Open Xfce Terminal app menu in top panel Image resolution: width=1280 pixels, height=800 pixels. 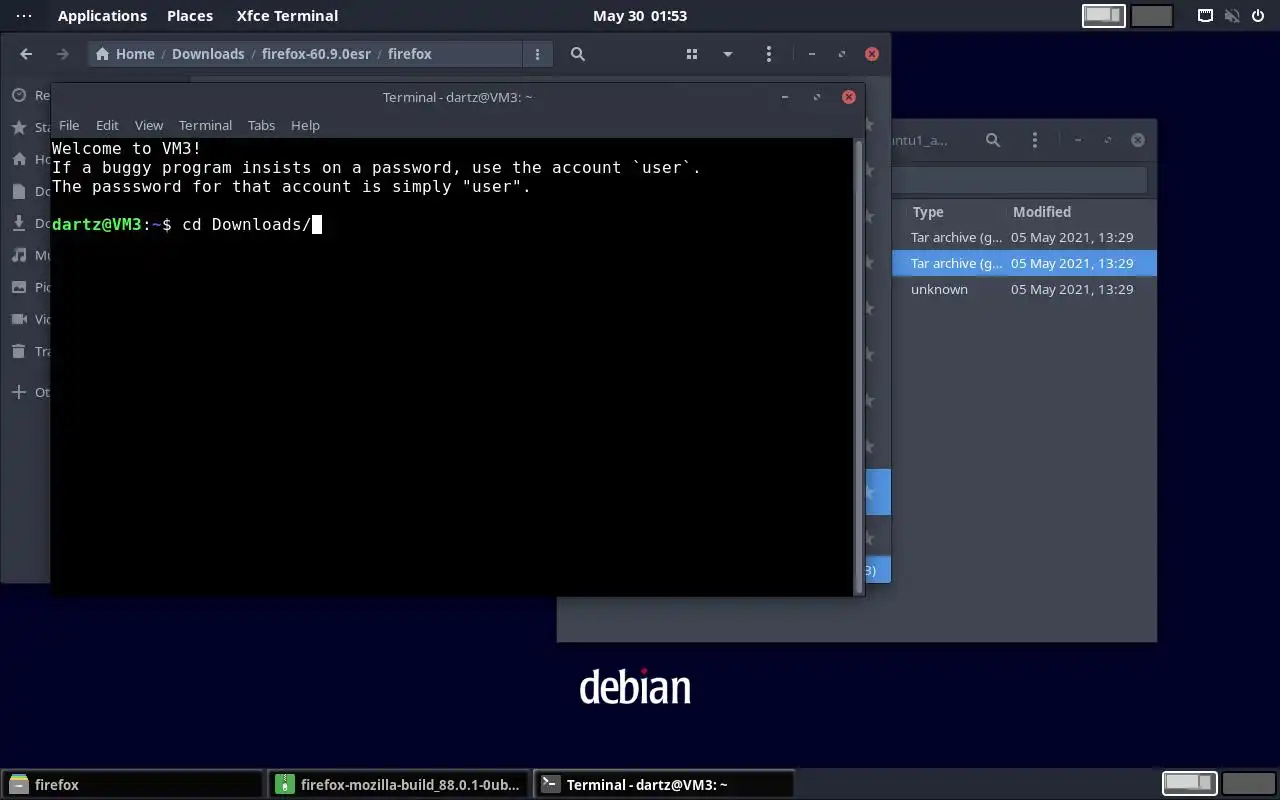pyautogui.click(x=287, y=16)
